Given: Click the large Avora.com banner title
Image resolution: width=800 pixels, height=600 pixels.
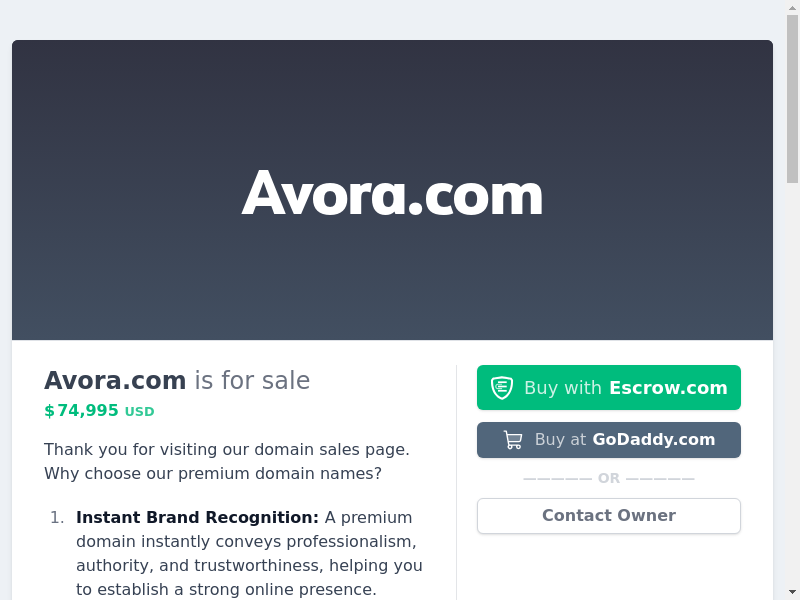Looking at the screenshot, I should pos(392,193).
